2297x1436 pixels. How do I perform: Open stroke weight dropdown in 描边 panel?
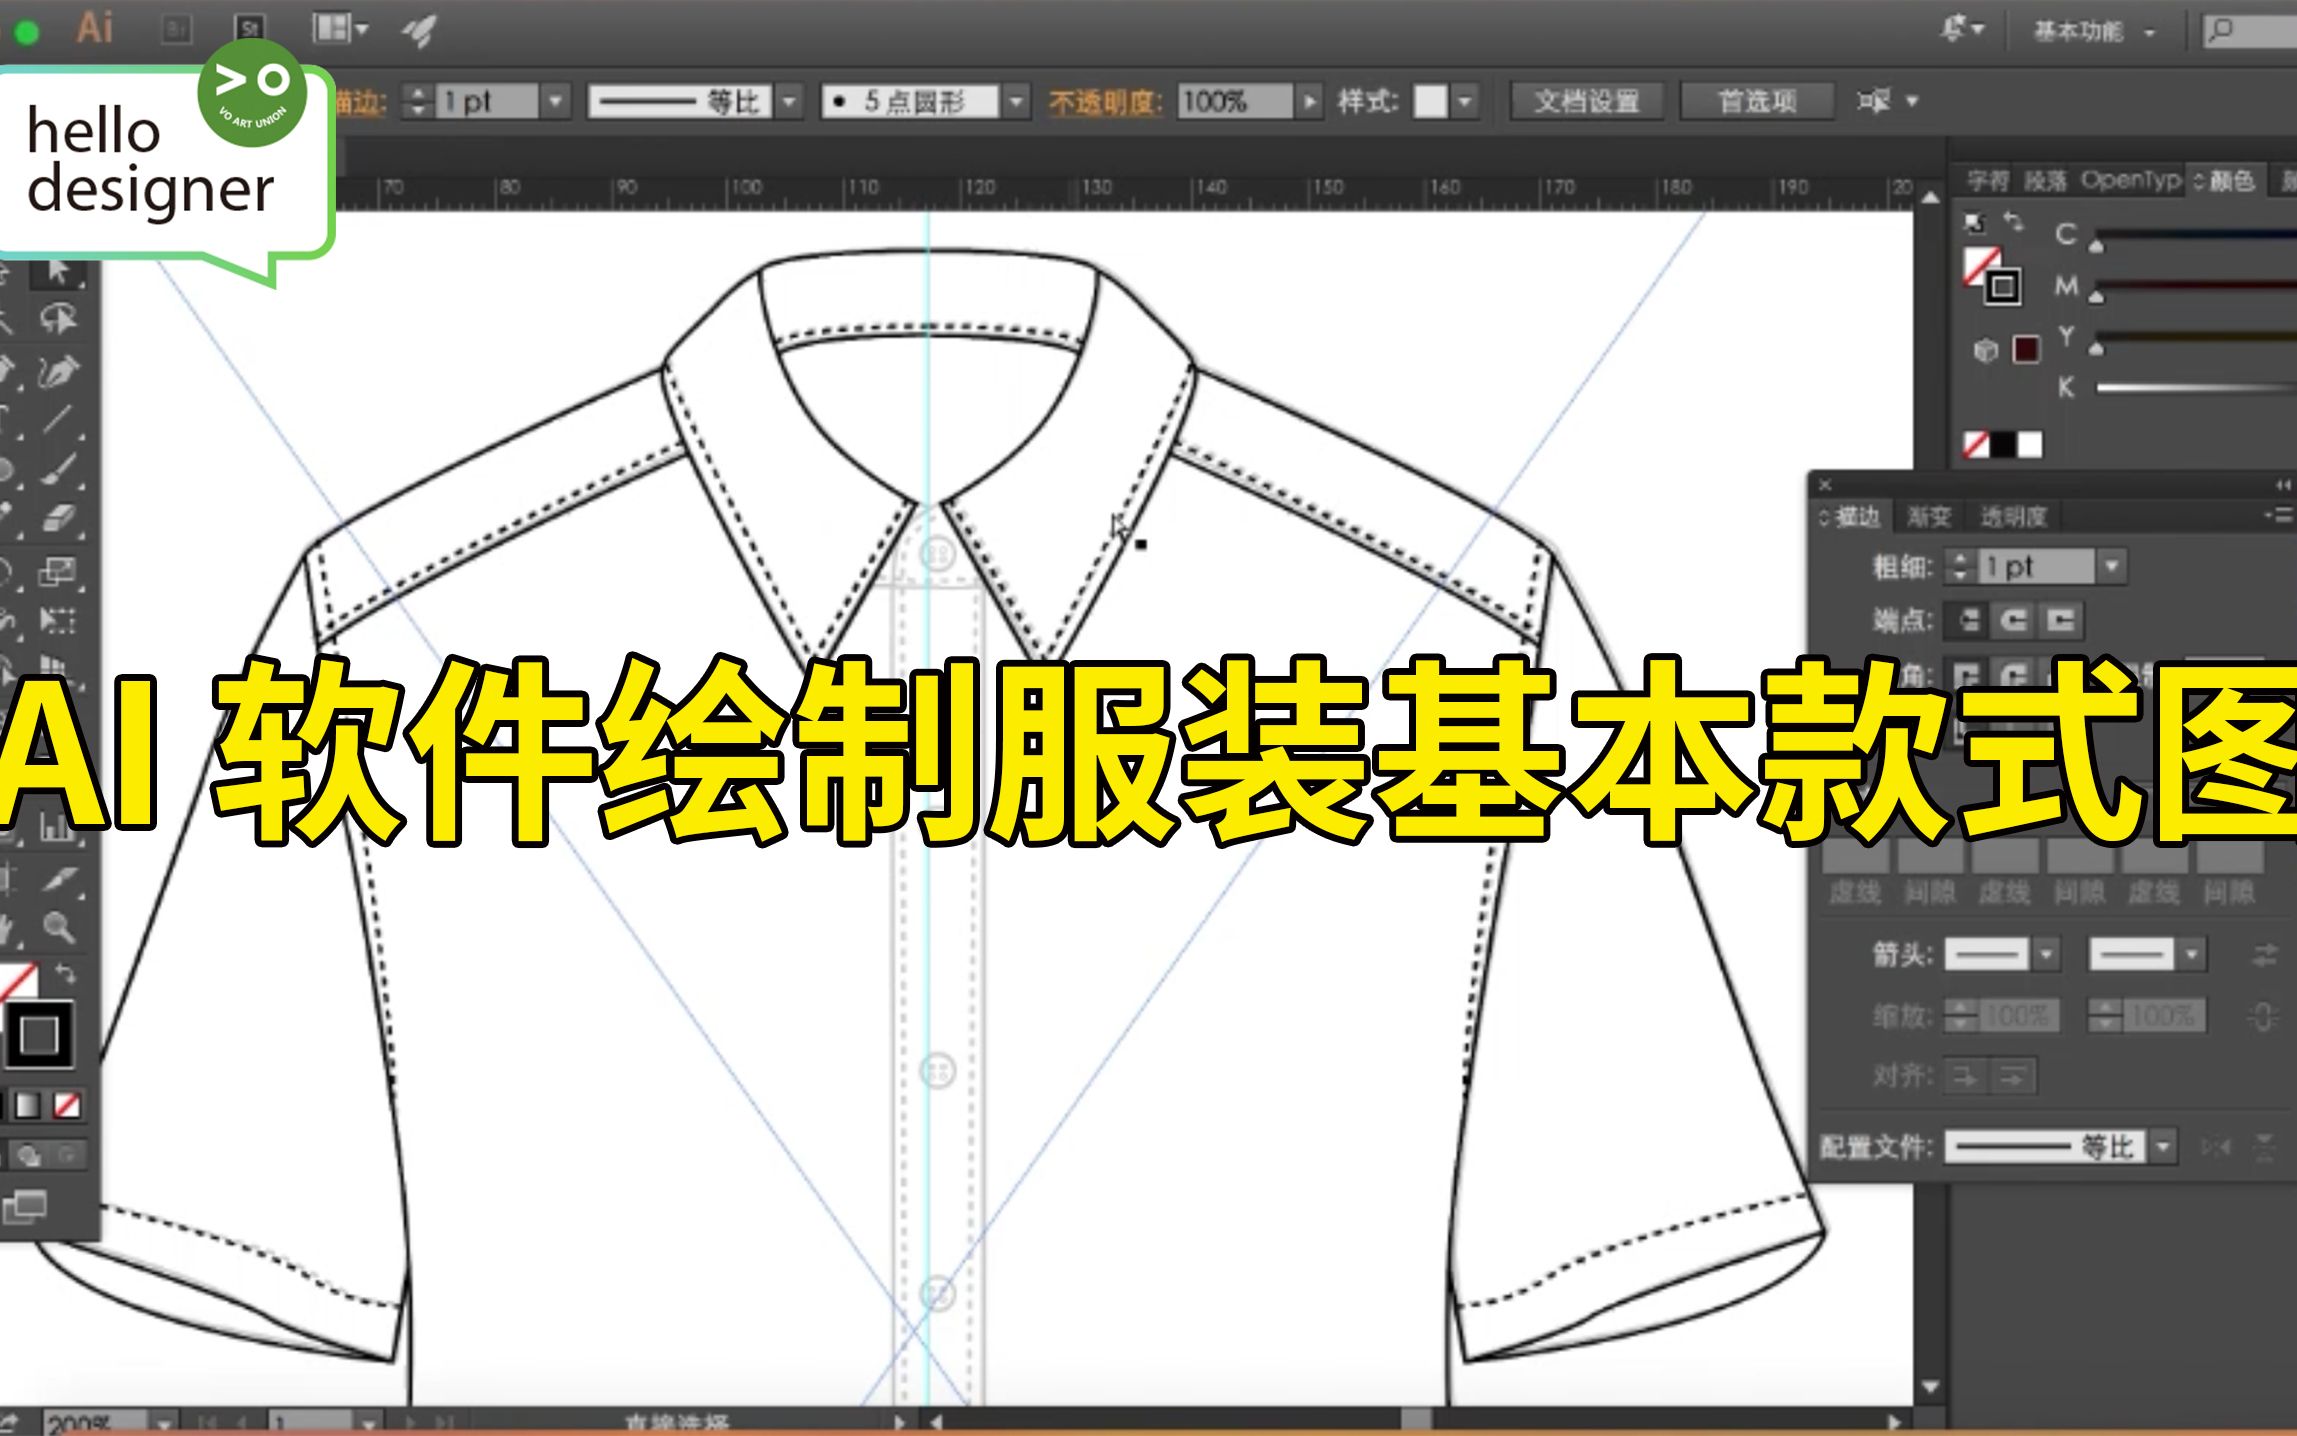(2111, 567)
